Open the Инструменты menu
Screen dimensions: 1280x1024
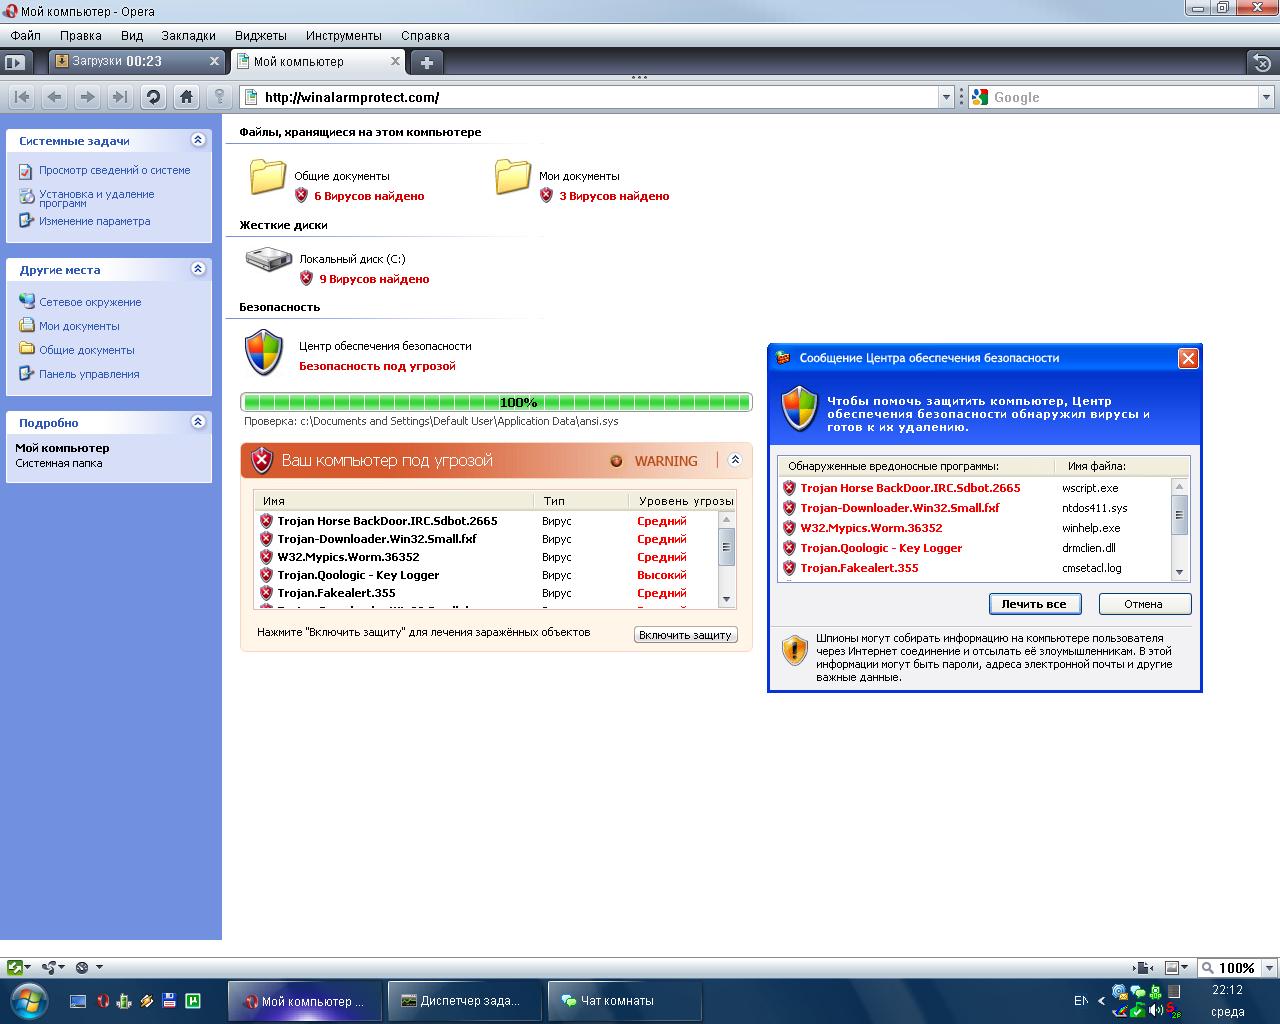click(x=344, y=35)
